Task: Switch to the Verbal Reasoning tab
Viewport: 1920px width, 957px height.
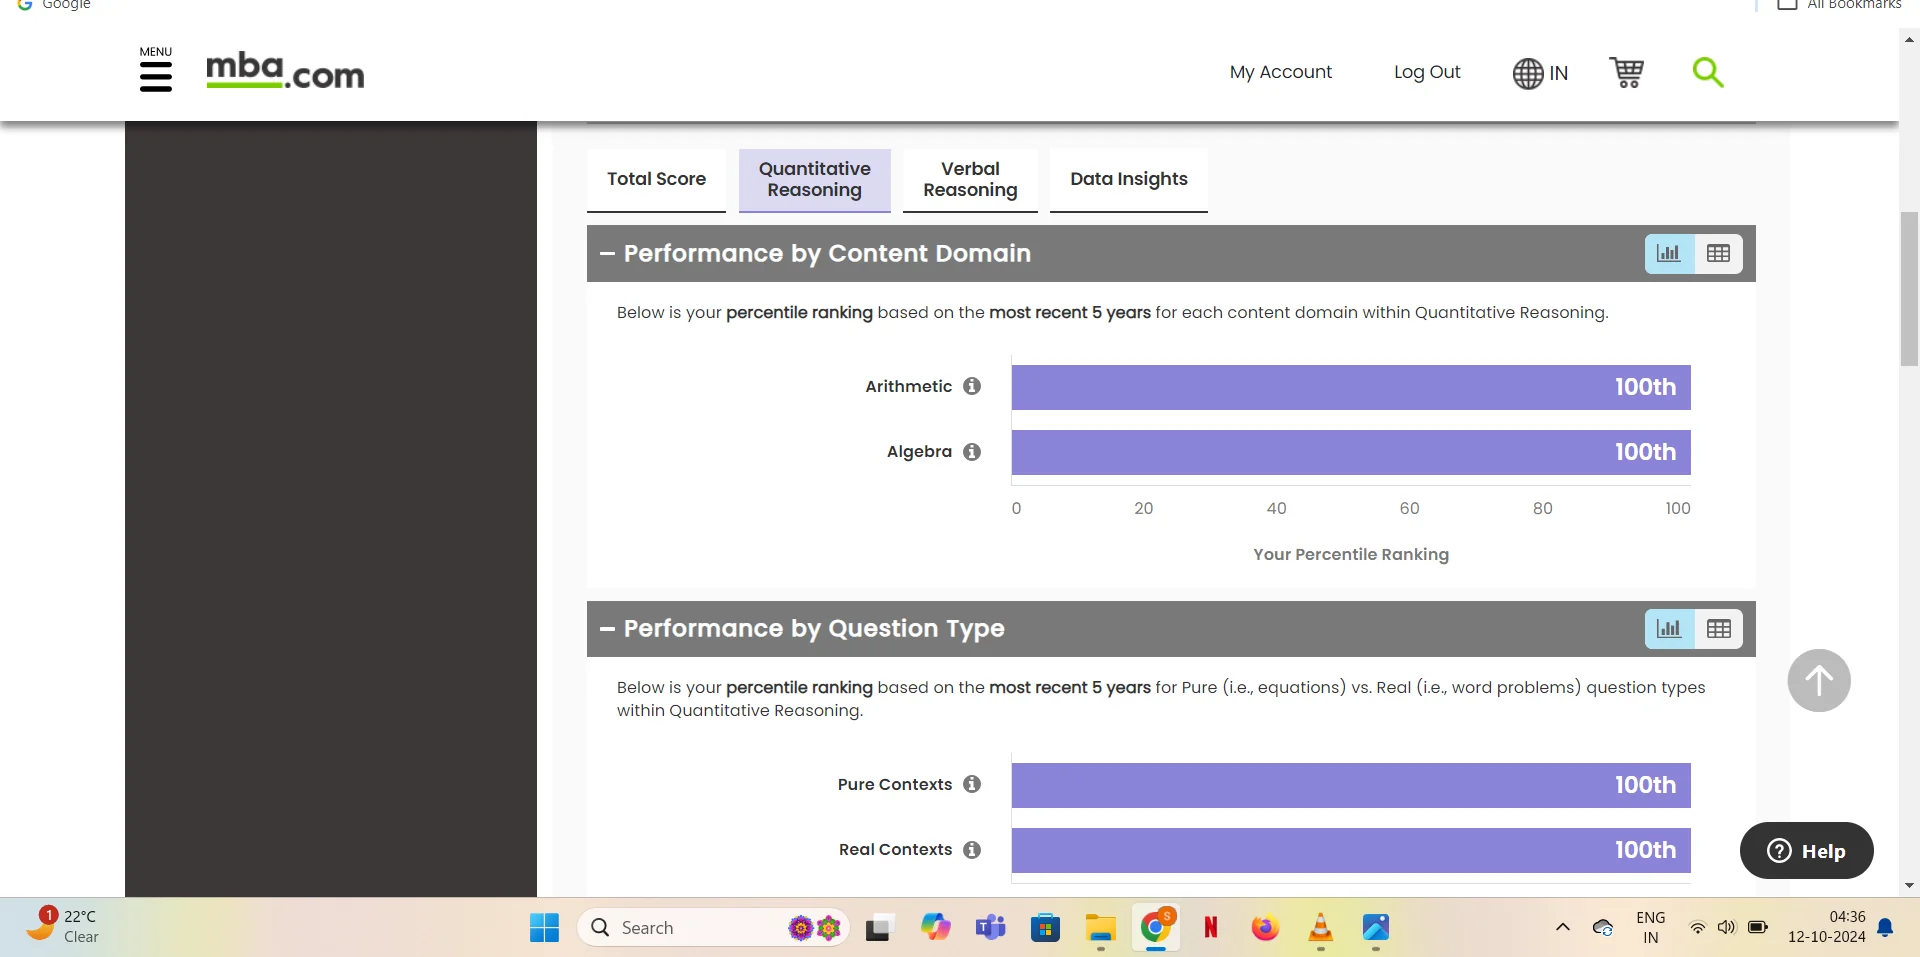Action: 969,180
